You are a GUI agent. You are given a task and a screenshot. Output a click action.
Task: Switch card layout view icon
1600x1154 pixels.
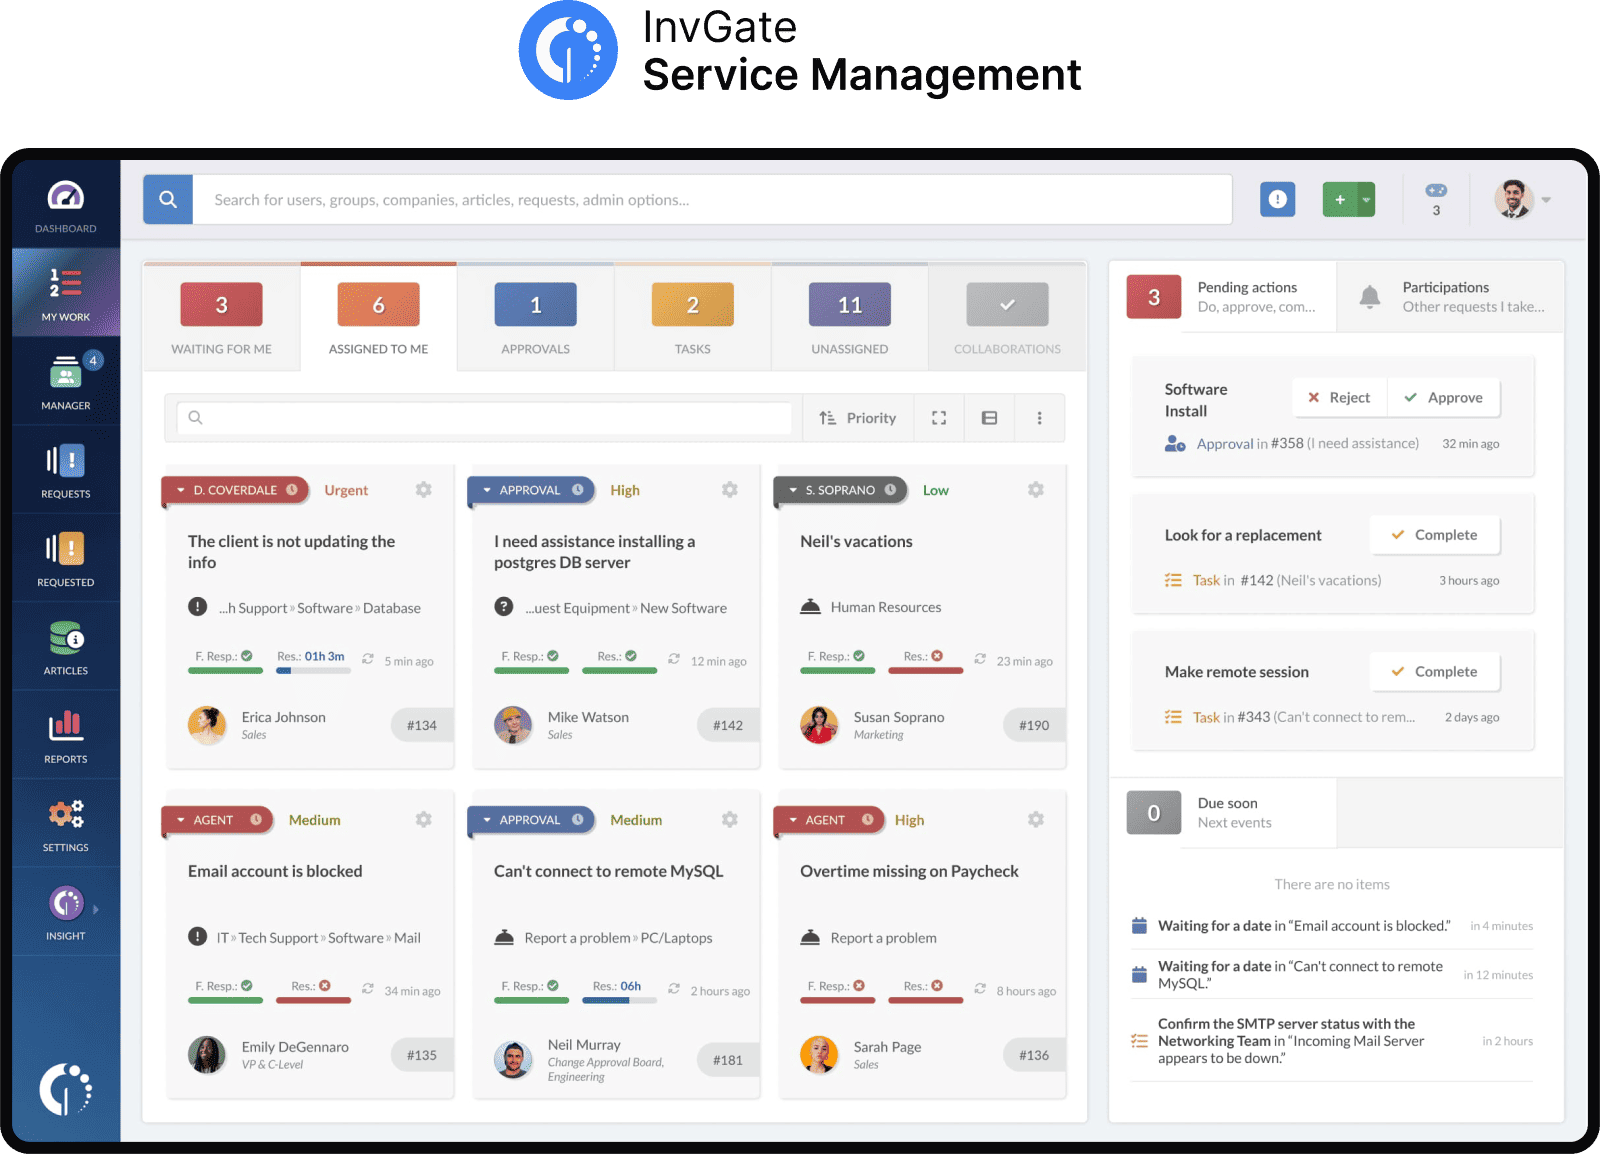coord(989,418)
